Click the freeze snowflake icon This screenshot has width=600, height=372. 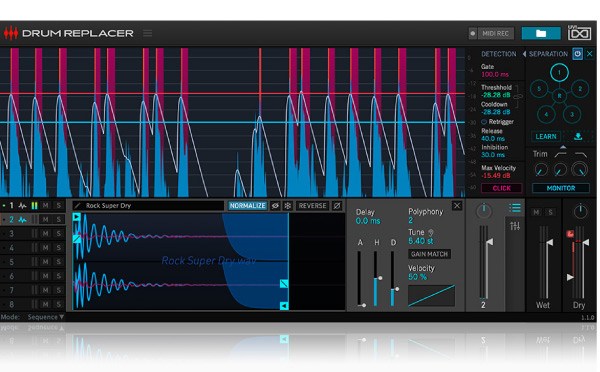tap(288, 206)
